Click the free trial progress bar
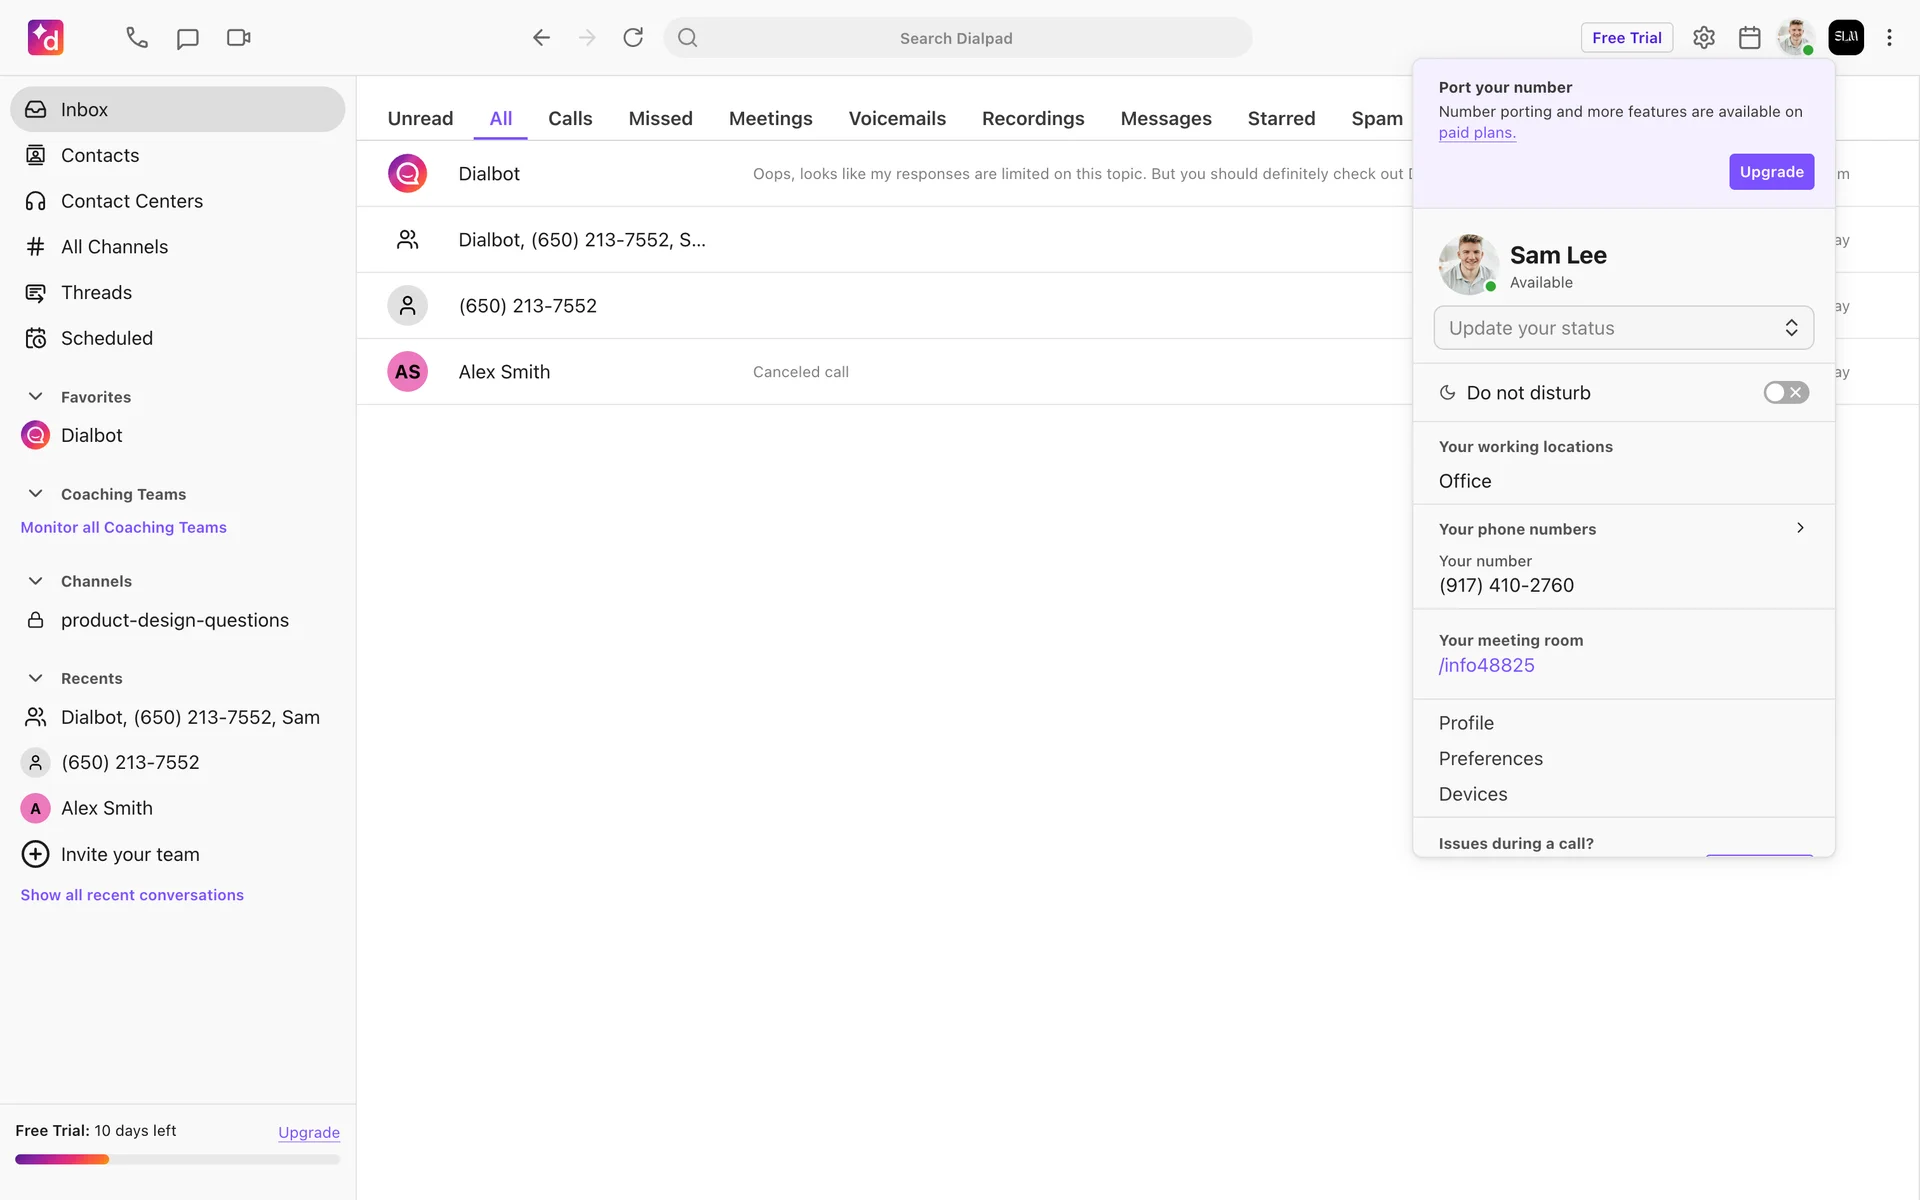 point(177,1160)
